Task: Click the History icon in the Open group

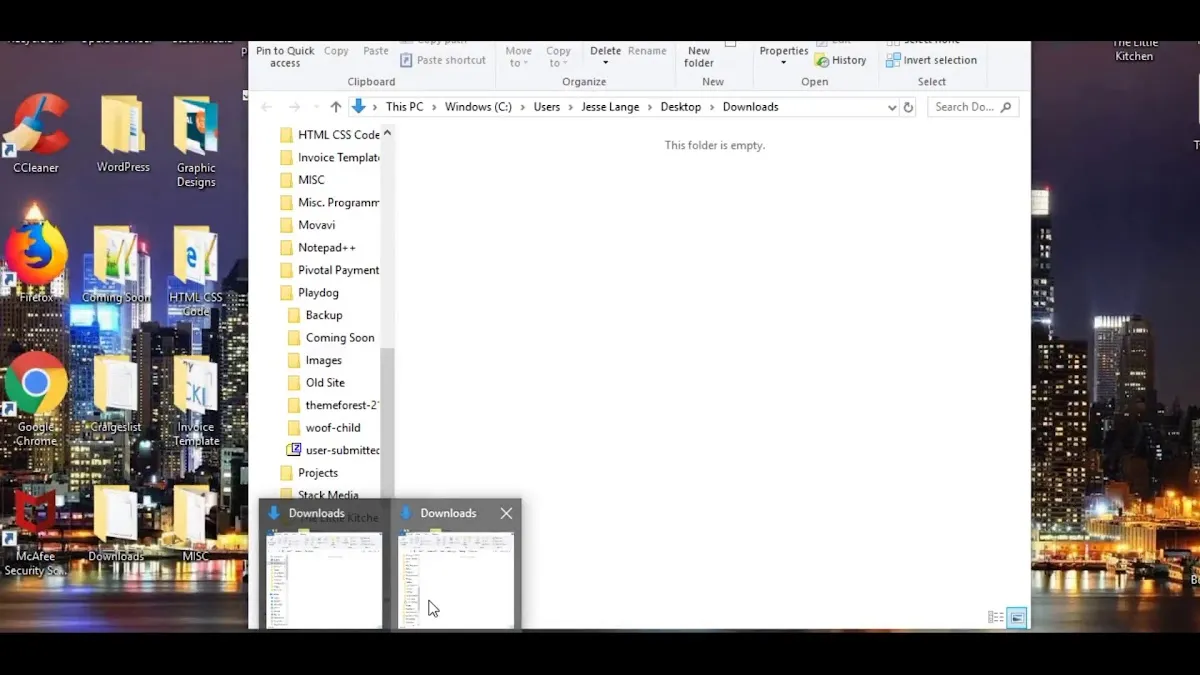Action: (x=822, y=60)
